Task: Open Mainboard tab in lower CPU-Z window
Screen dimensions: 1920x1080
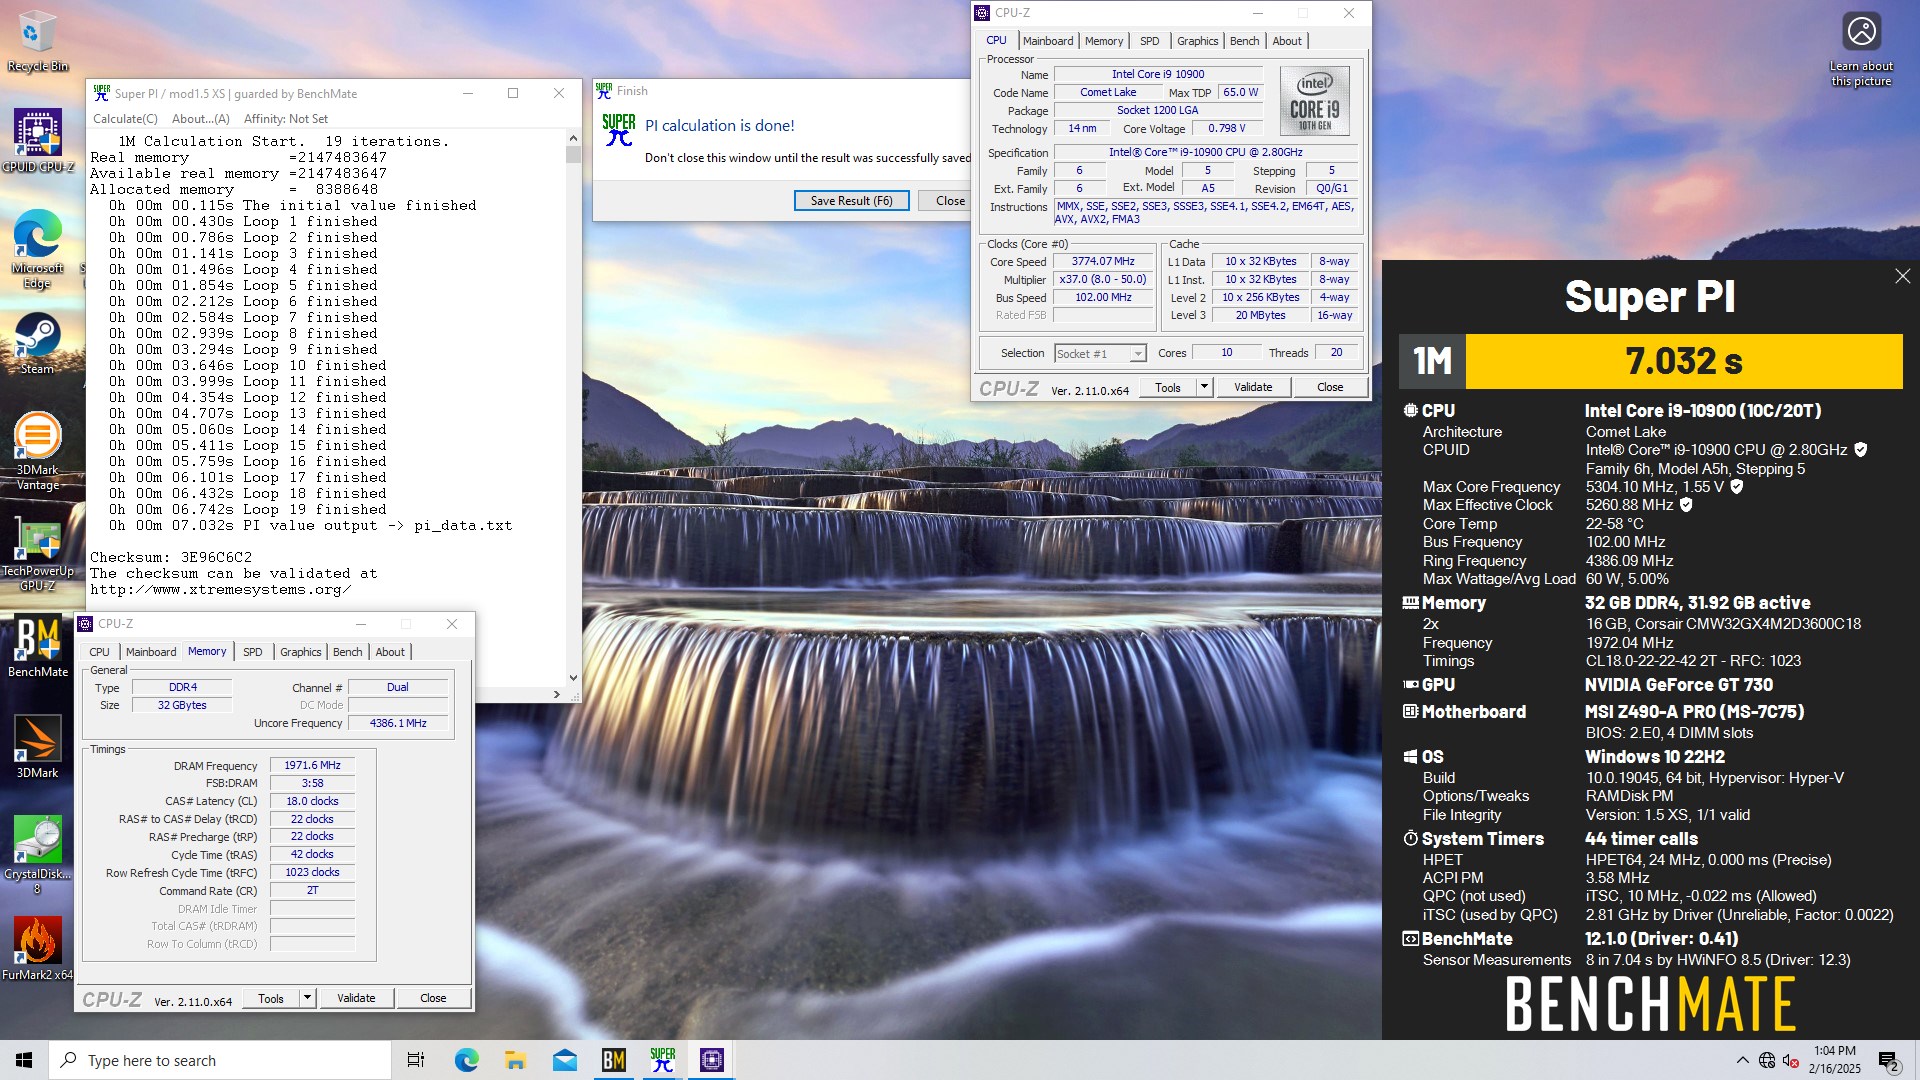Action: [x=151, y=652]
